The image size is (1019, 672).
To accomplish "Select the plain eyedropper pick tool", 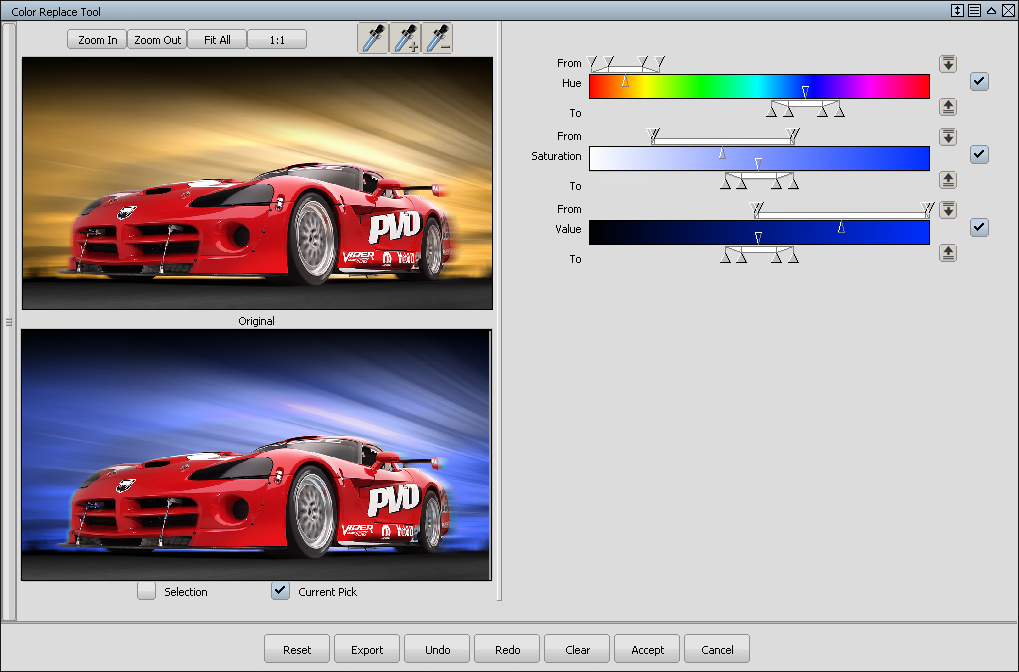I will click(373, 39).
